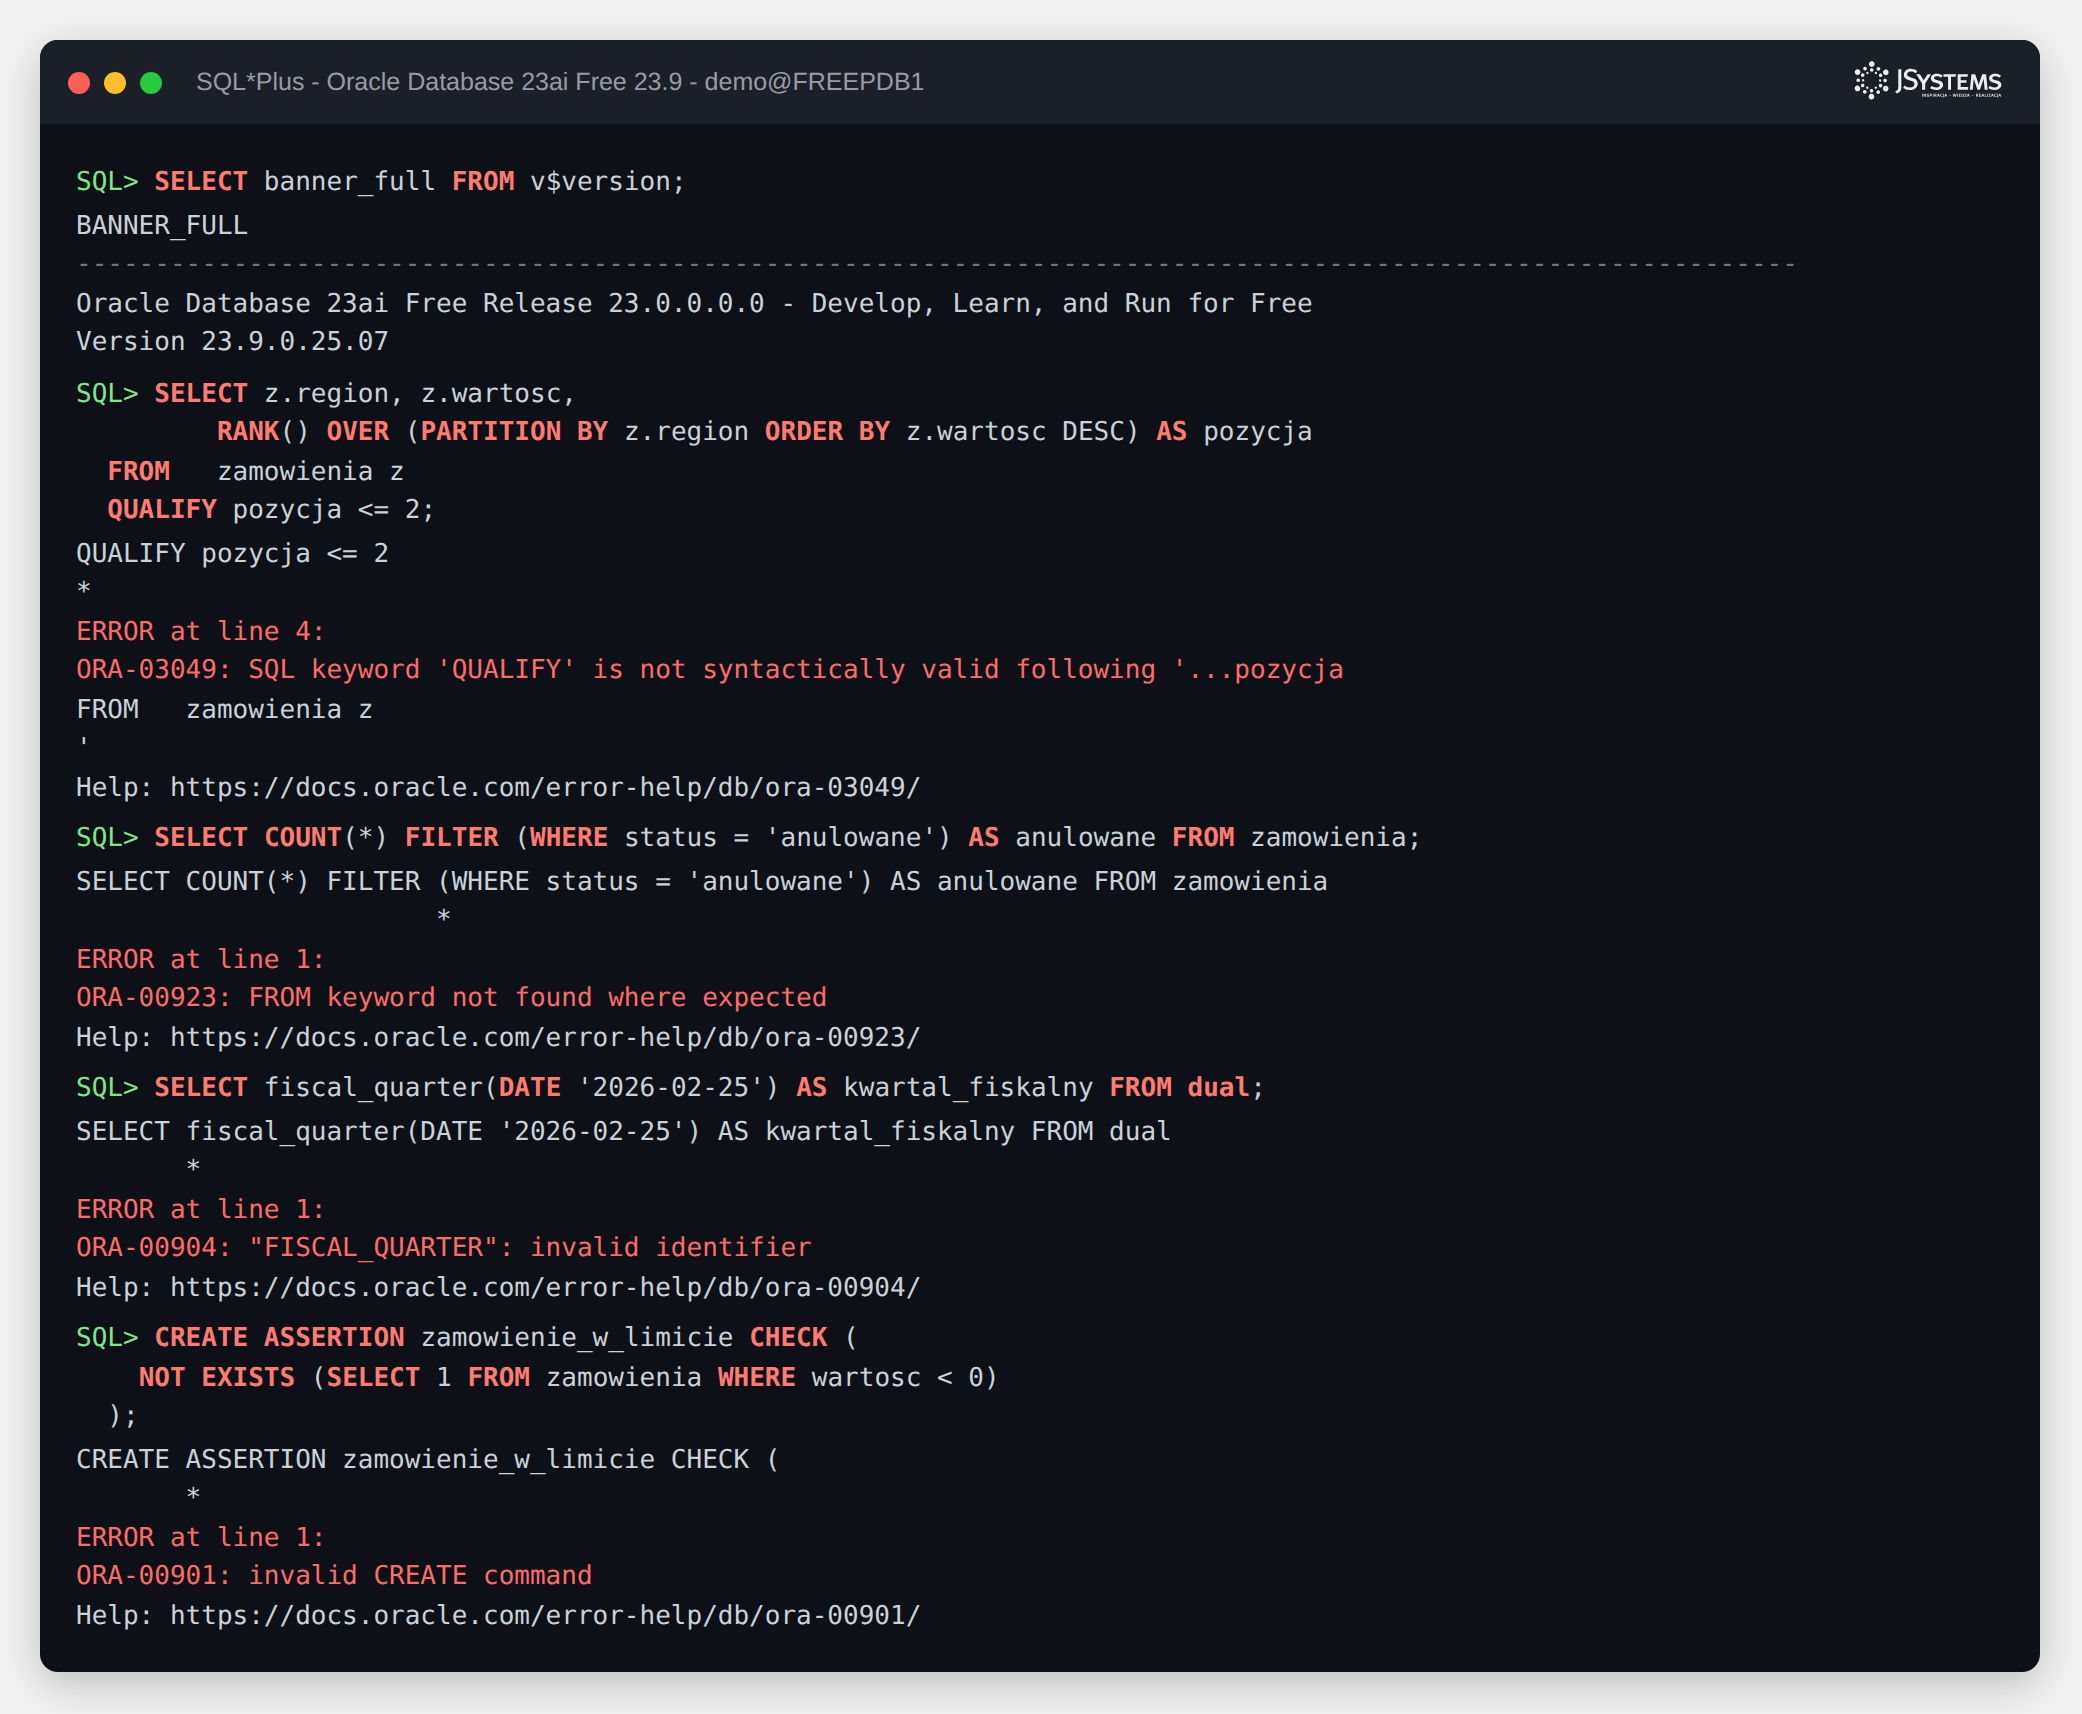Click the highlighted 'QUALIFY pozycja <= 2;' command line
Screen dimensions: 2082x1714
click(271, 510)
